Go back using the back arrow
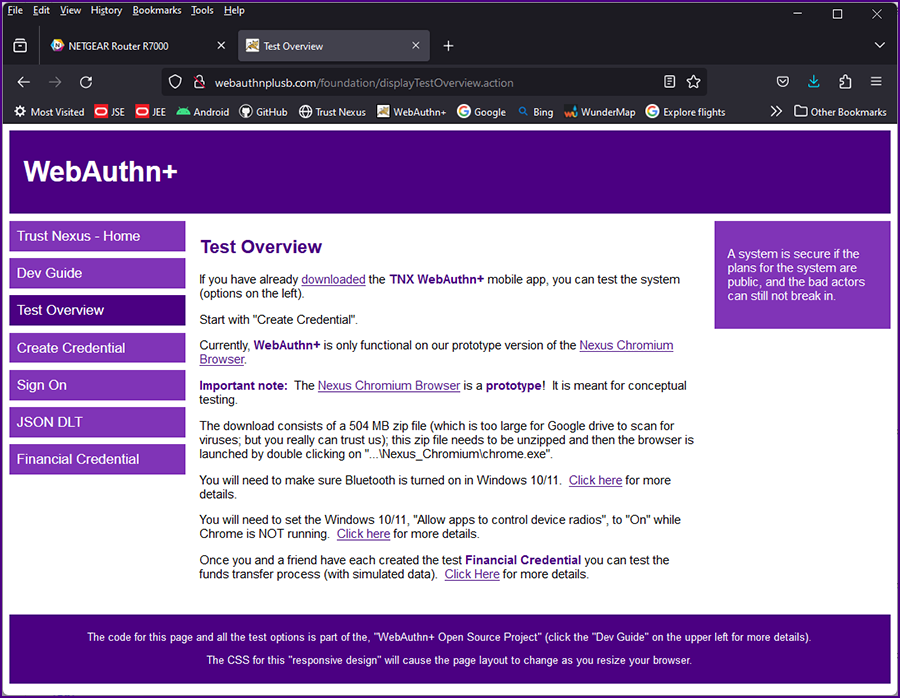Screen dimensions: 900x698 (x=24, y=82)
